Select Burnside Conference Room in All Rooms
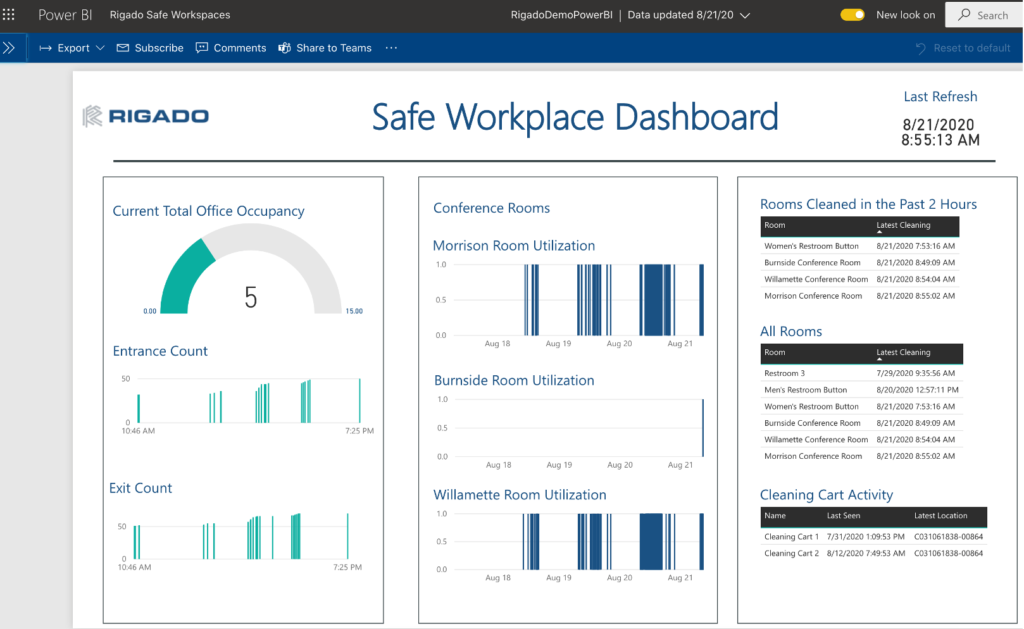Viewport: 1024px width, 629px height. tap(862, 423)
